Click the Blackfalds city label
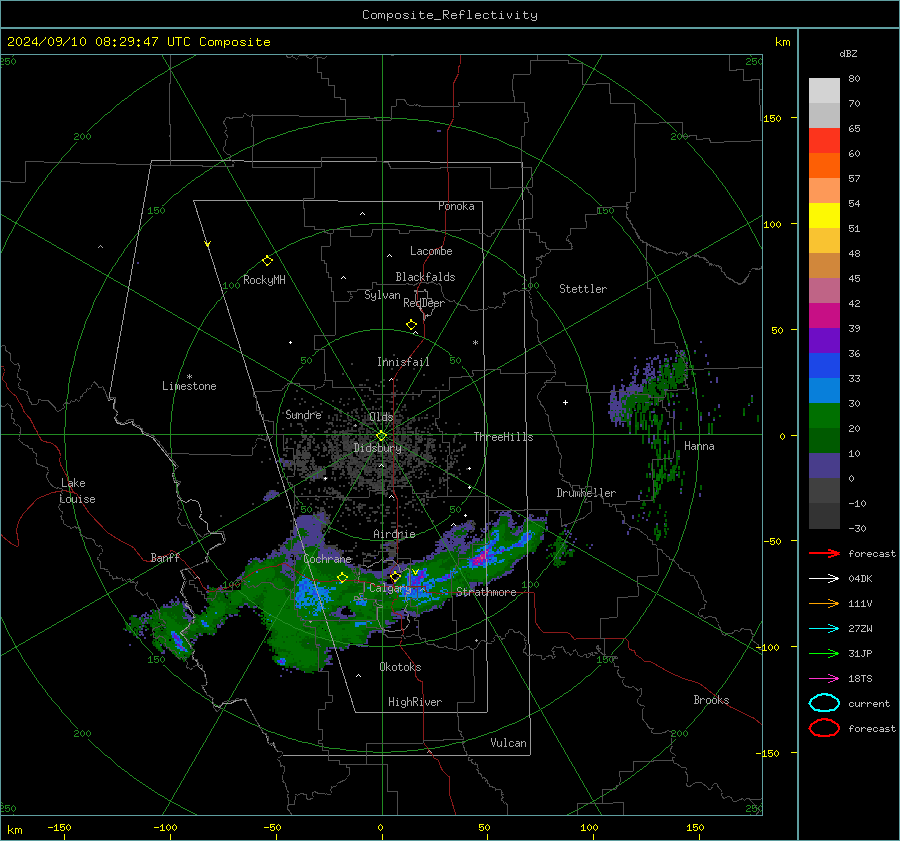The image size is (900, 841). click(x=425, y=277)
